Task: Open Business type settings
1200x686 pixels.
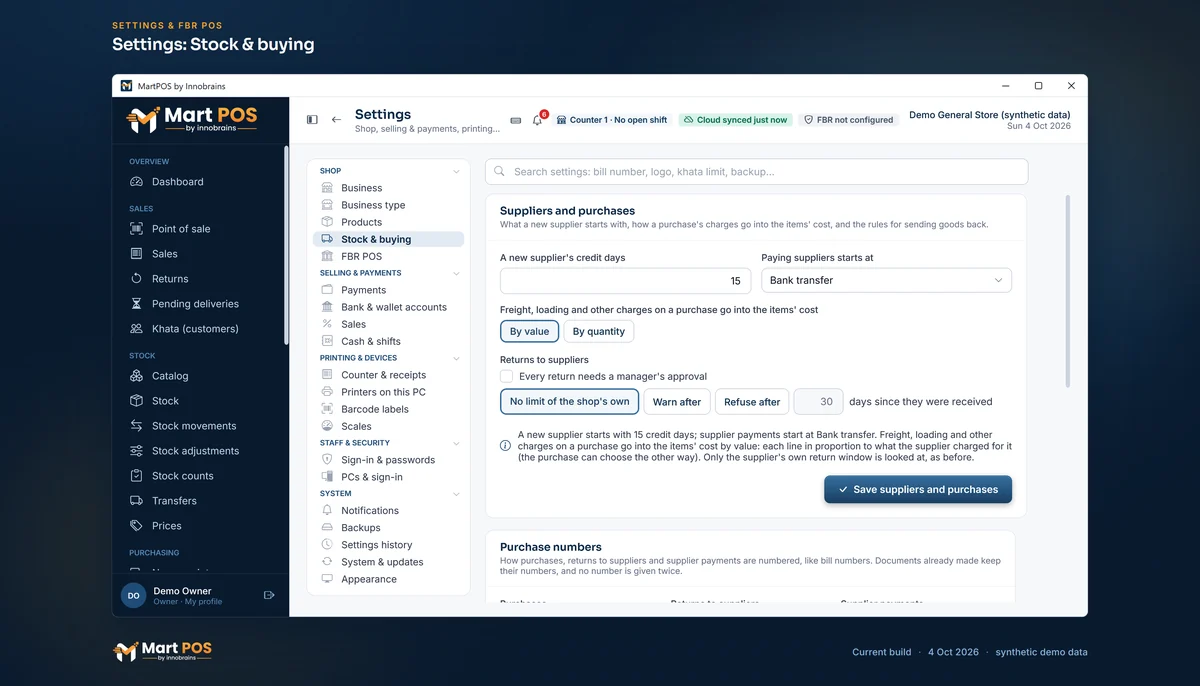Action: 388,205
